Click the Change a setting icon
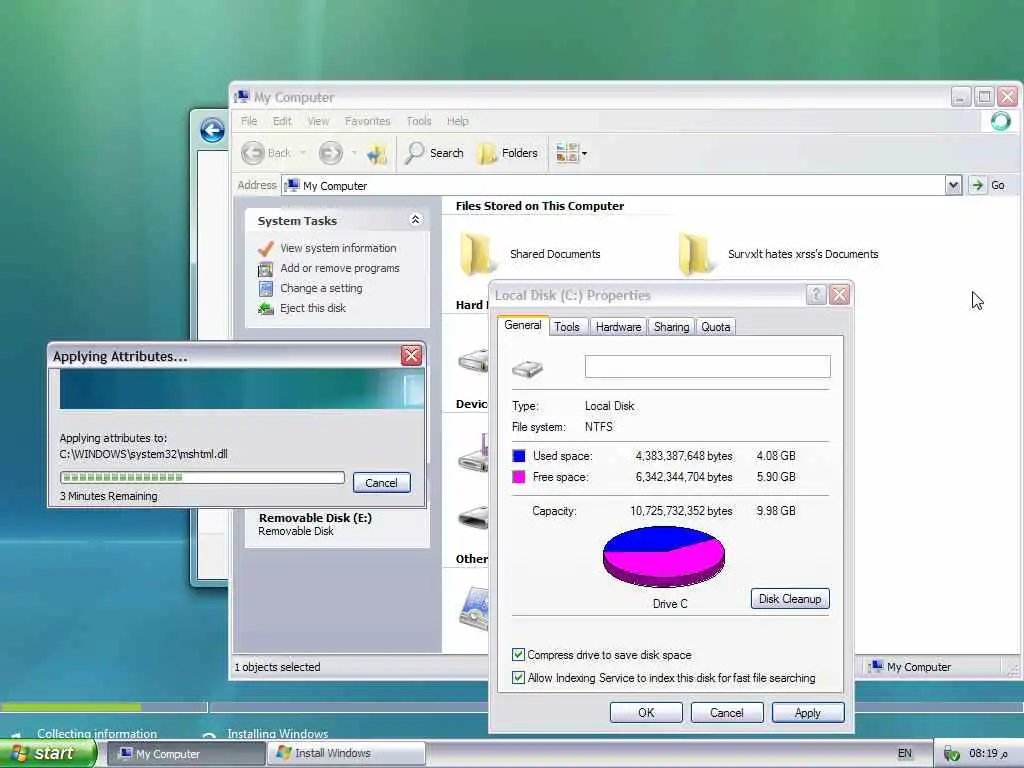The height and width of the screenshot is (768, 1024). pyautogui.click(x=266, y=289)
